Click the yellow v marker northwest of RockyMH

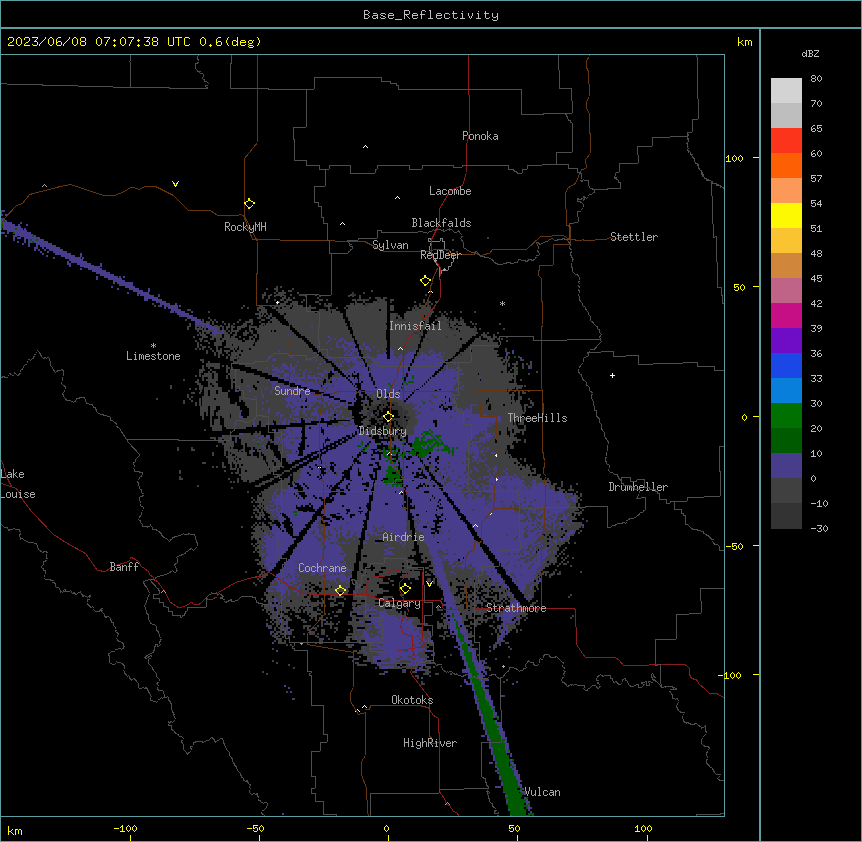pos(175,184)
